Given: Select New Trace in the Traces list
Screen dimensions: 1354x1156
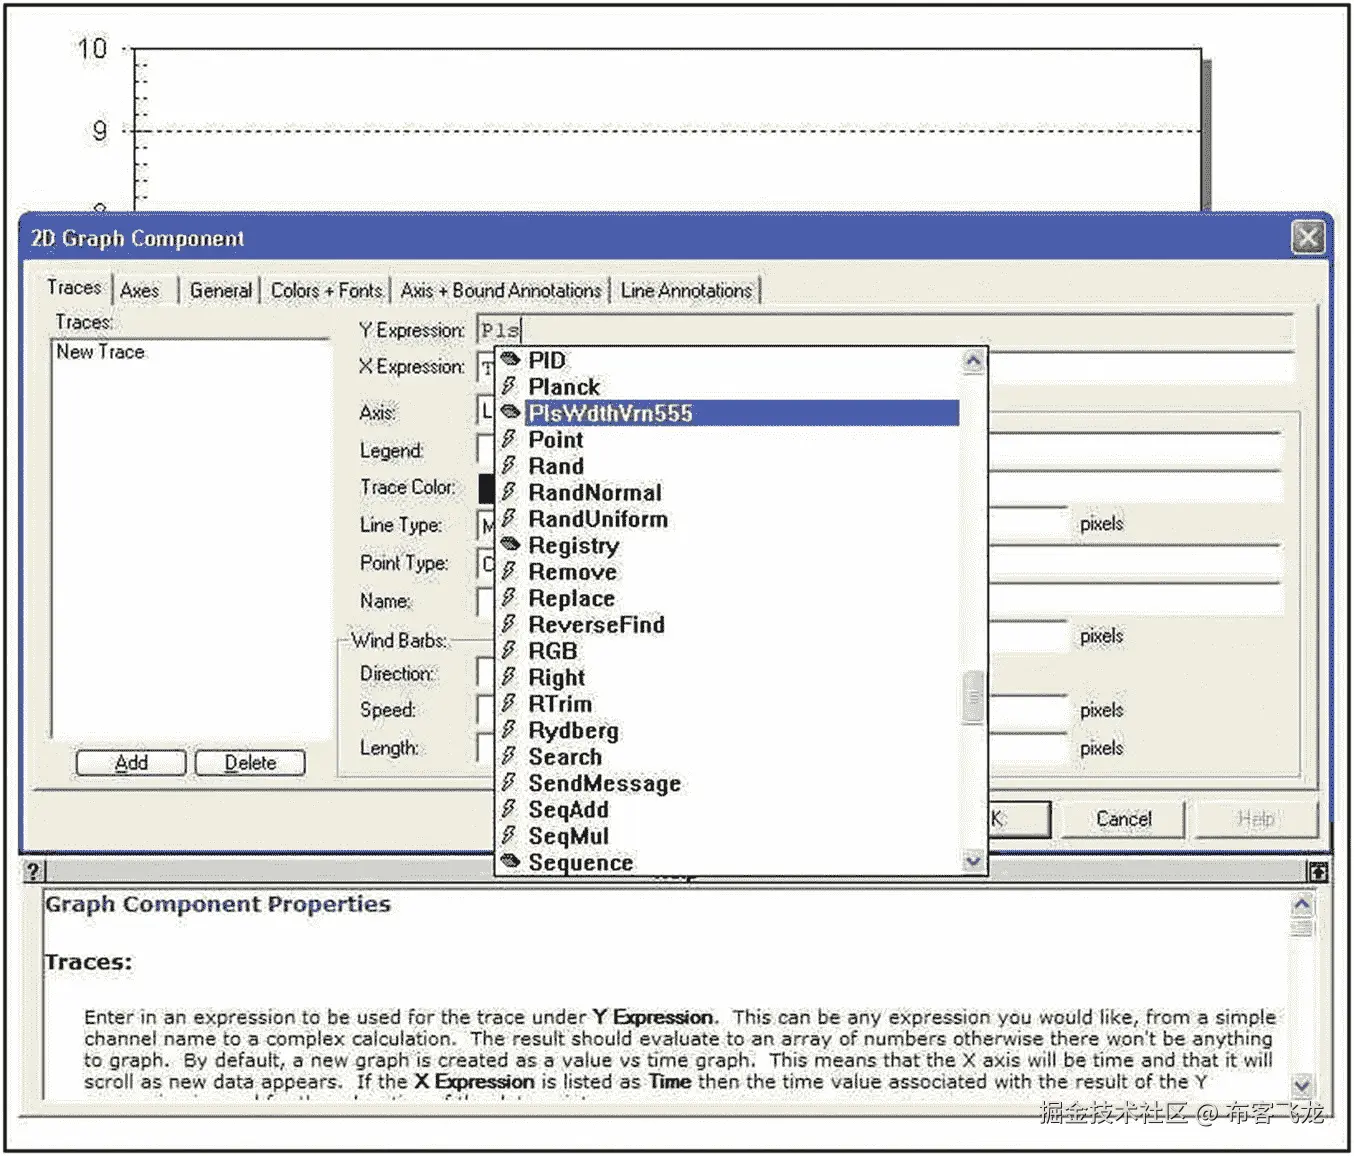Looking at the screenshot, I should 100,351.
